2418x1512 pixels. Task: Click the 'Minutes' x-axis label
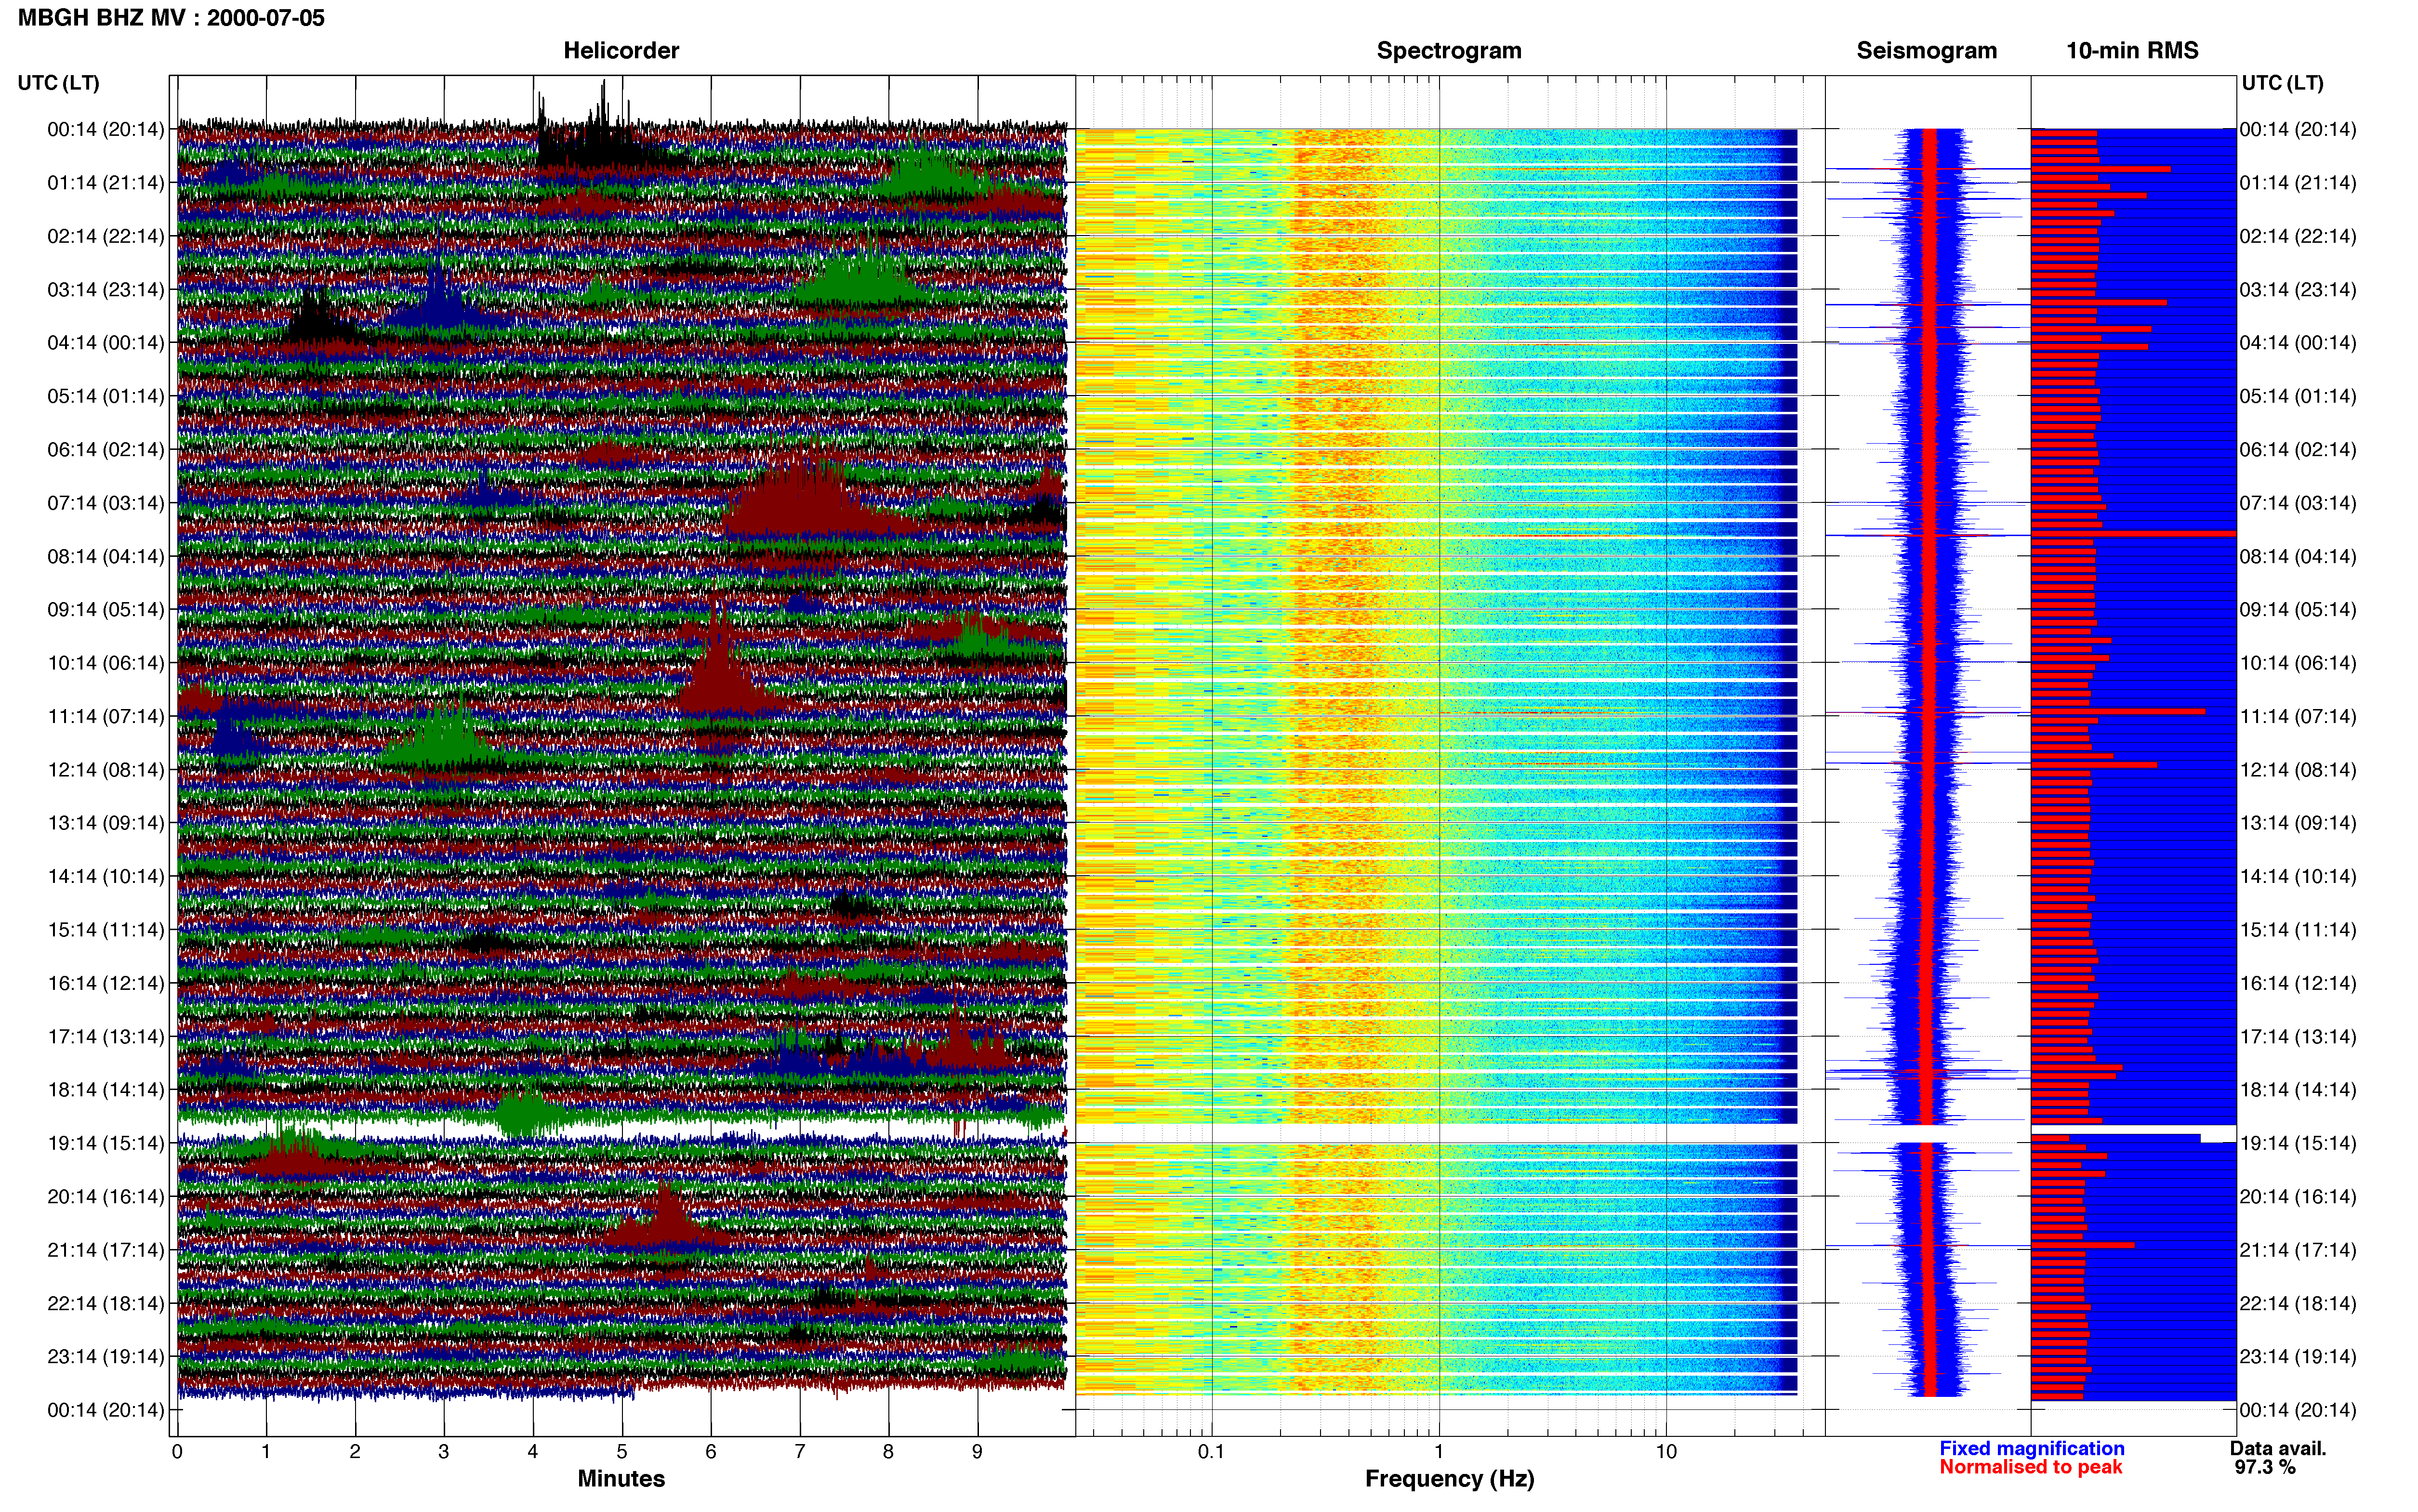(x=621, y=1479)
